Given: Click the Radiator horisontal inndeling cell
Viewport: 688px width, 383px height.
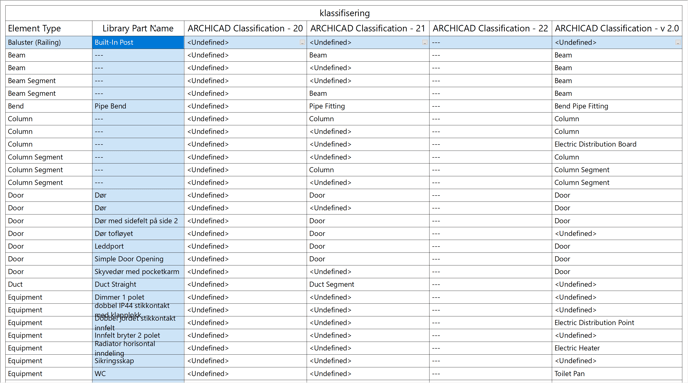Looking at the screenshot, I should click(x=138, y=348).
